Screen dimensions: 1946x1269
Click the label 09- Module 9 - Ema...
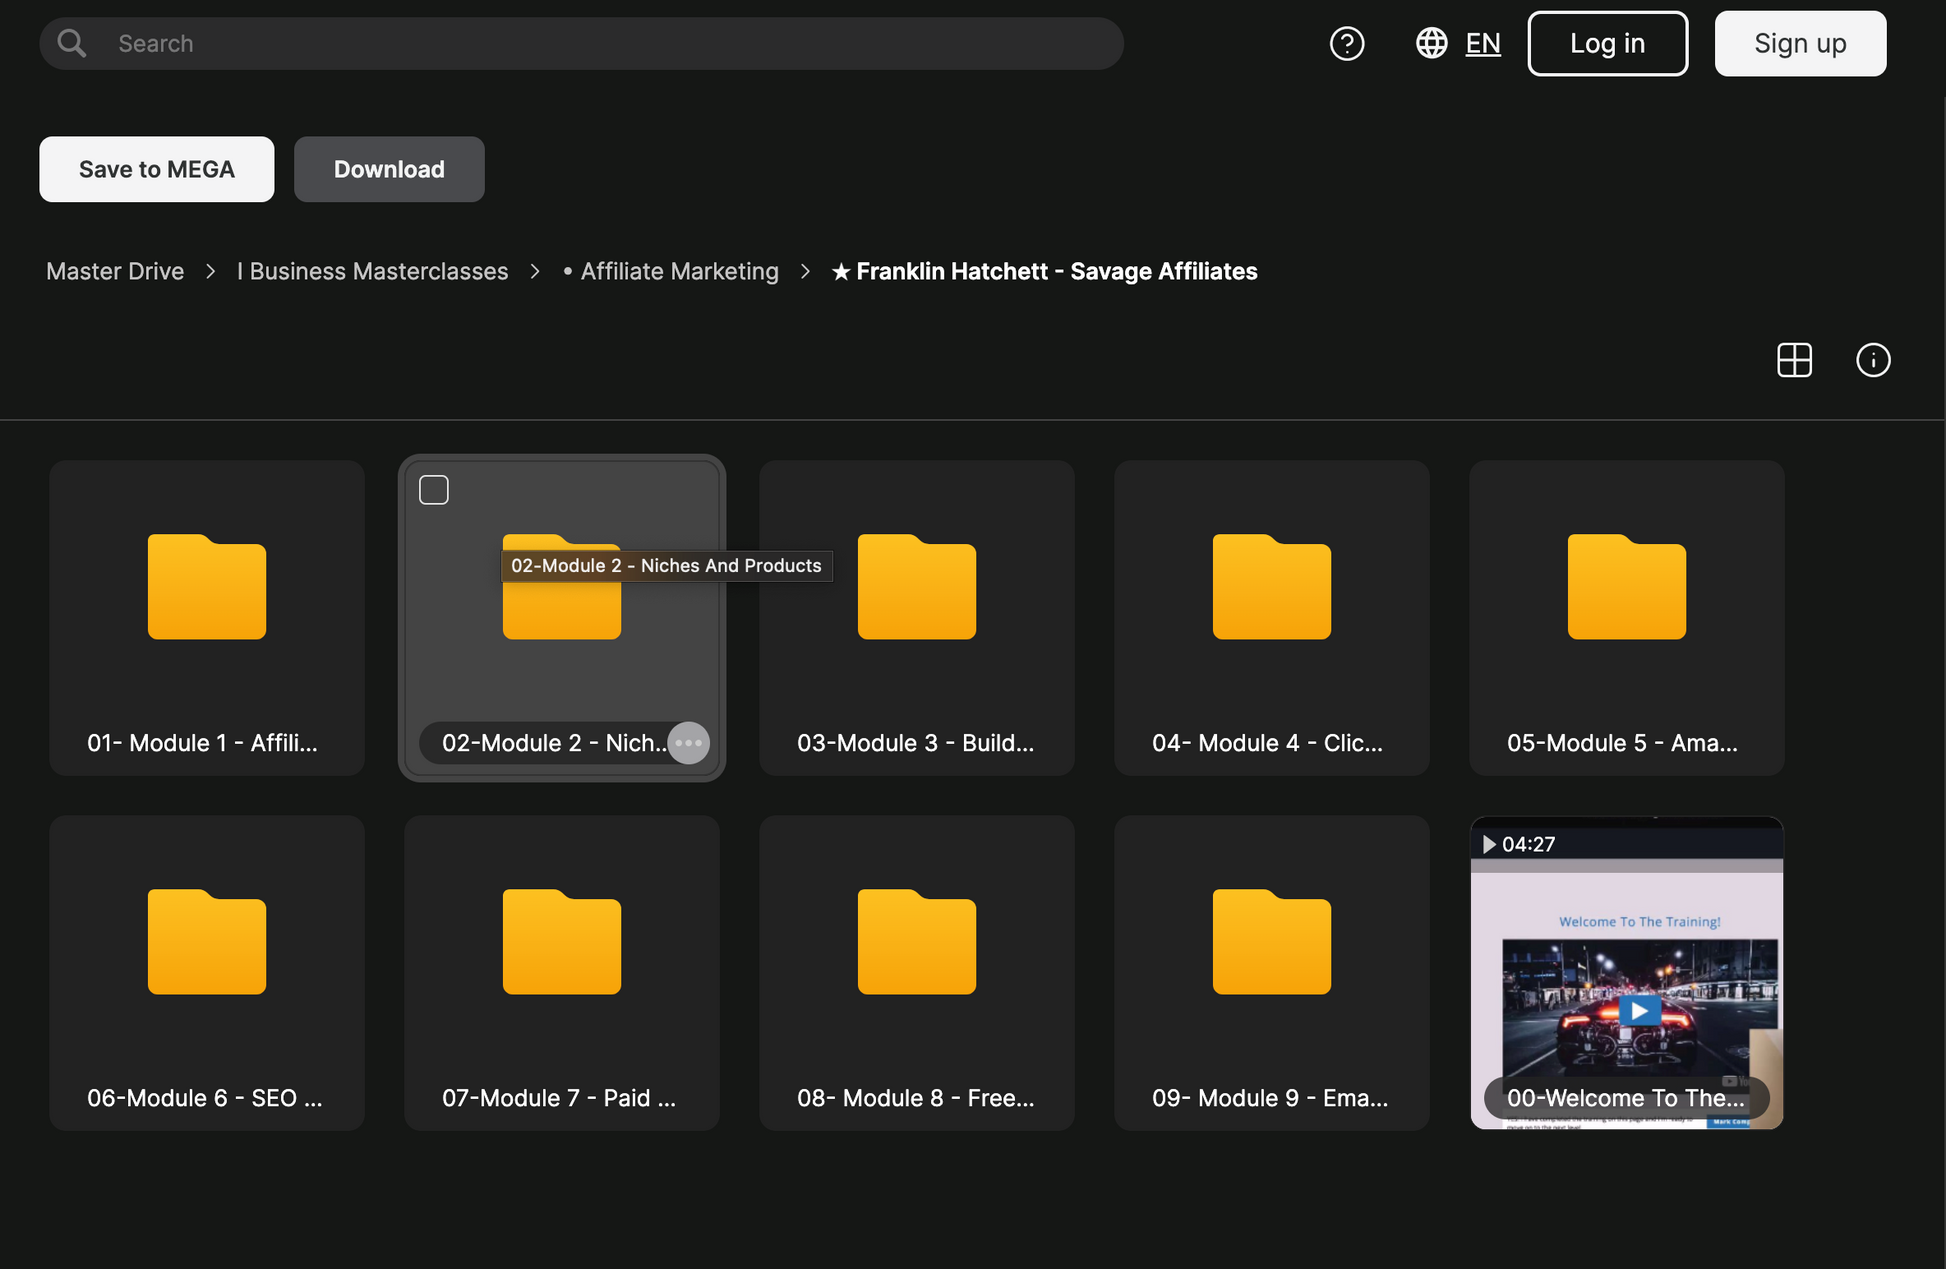click(1270, 1098)
